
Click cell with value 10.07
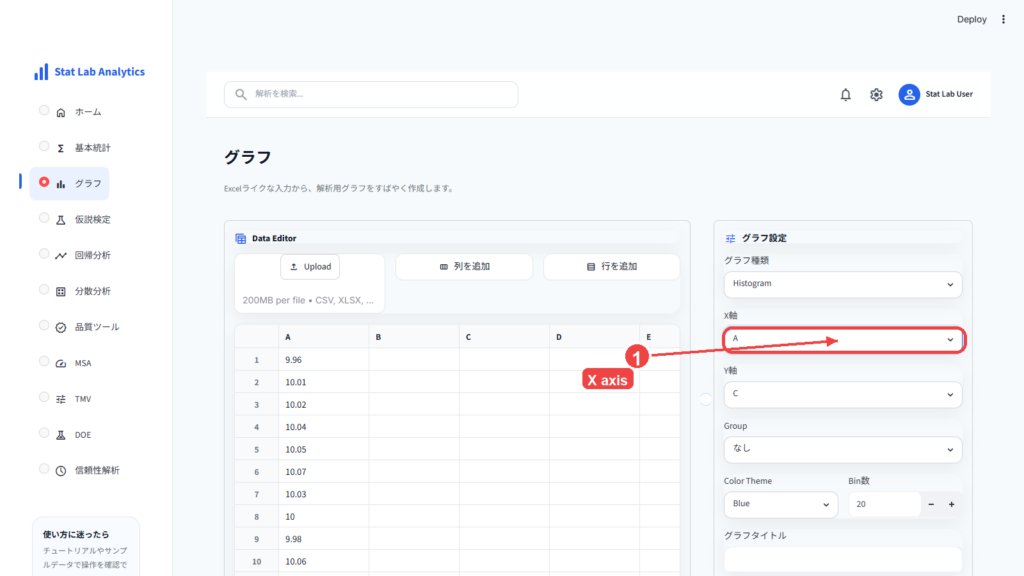click(x=323, y=472)
